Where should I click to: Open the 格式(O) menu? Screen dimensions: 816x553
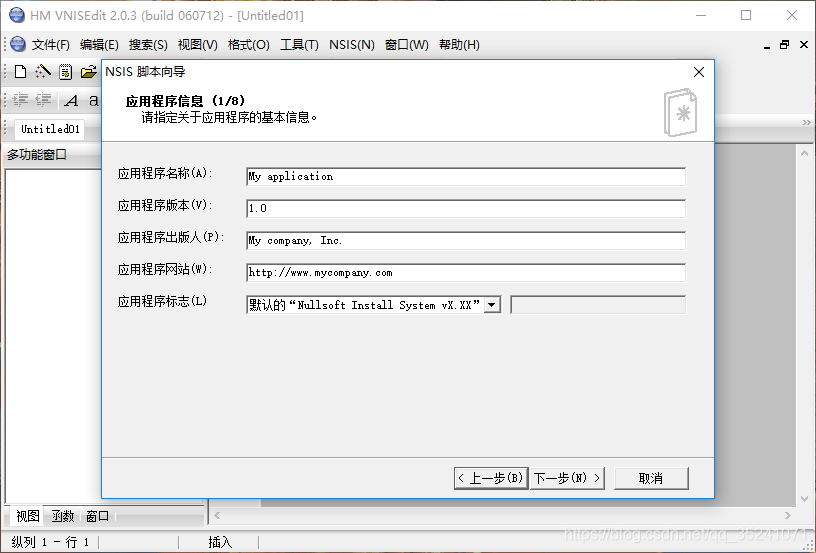coord(248,45)
